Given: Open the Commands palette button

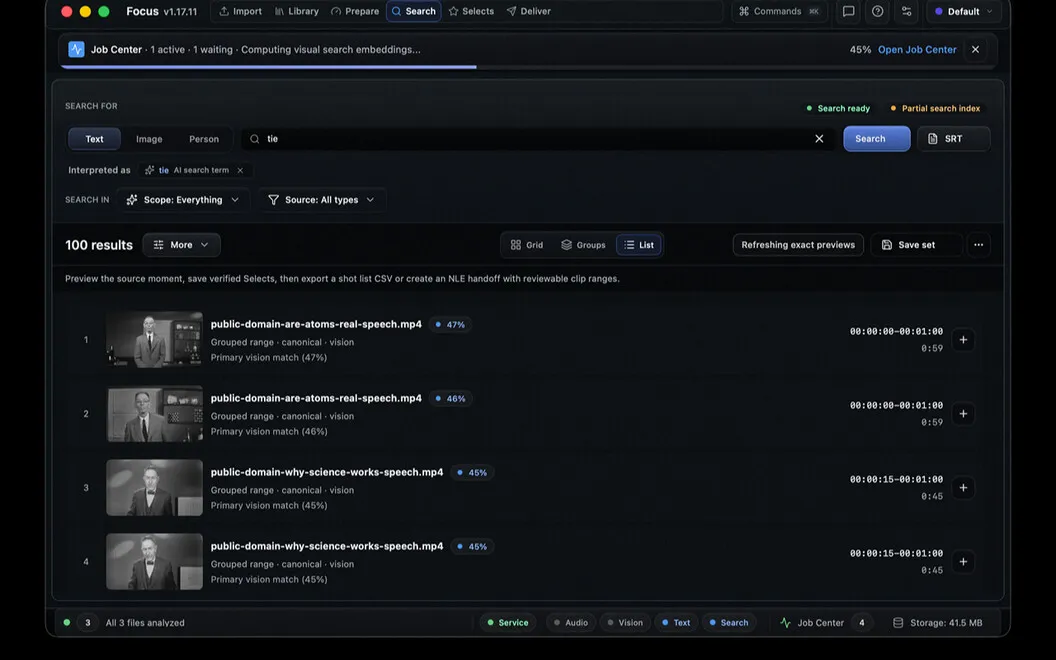Looking at the screenshot, I should click(x=779, y=11).
